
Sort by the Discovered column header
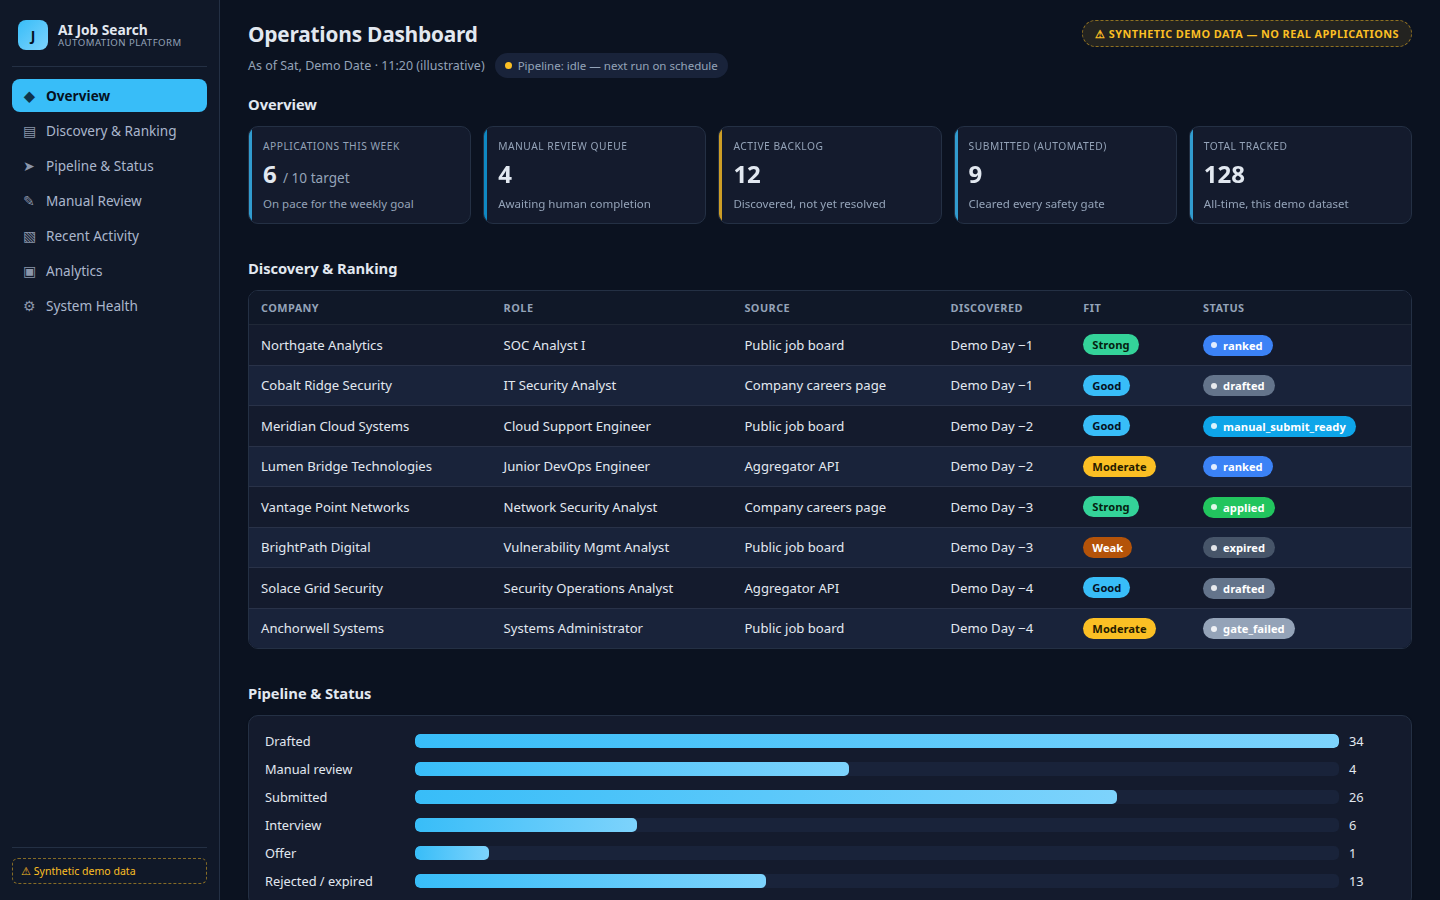[x=986, y=308]
